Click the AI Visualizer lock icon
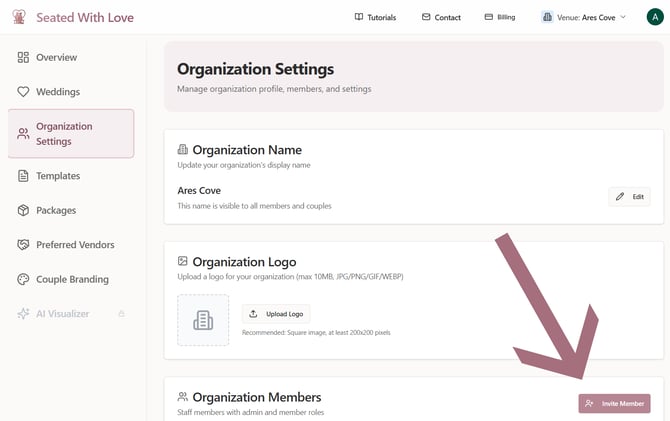 [x=122, y=314]
